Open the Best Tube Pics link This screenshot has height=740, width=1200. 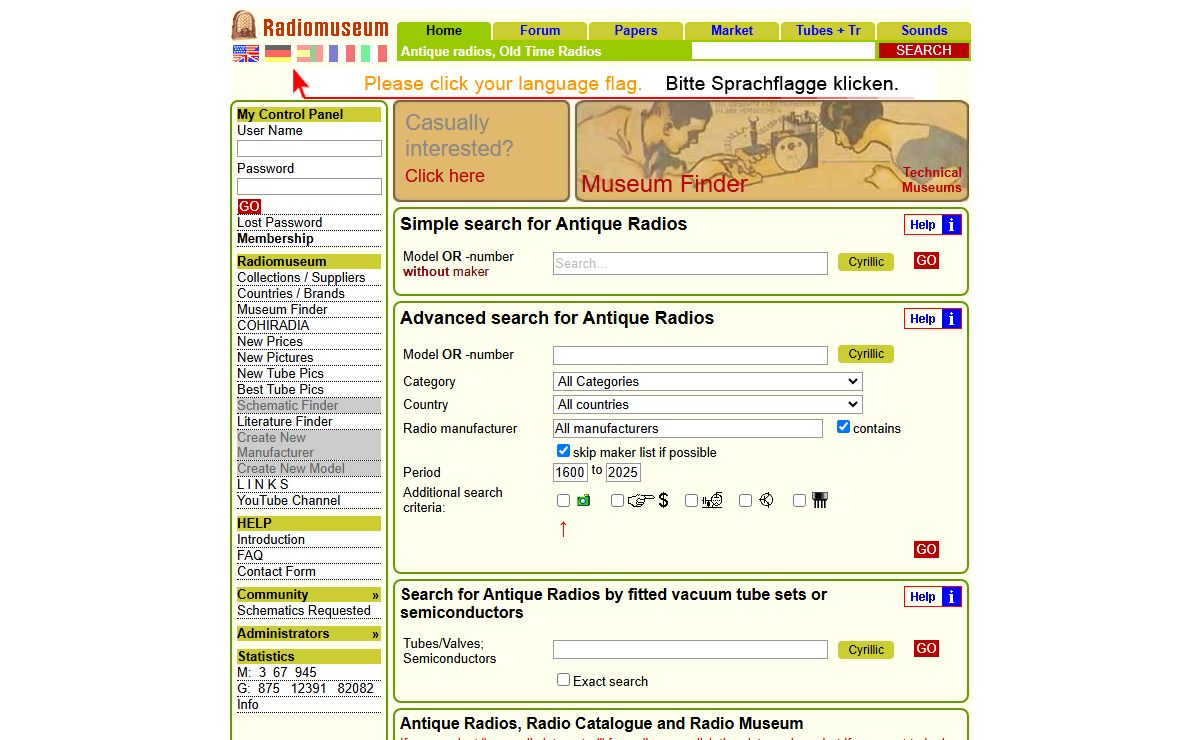(x=280, y=390)
